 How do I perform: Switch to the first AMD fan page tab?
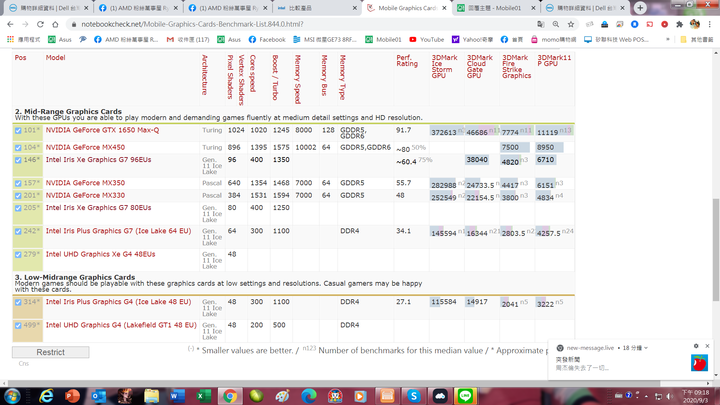point(138,8)
